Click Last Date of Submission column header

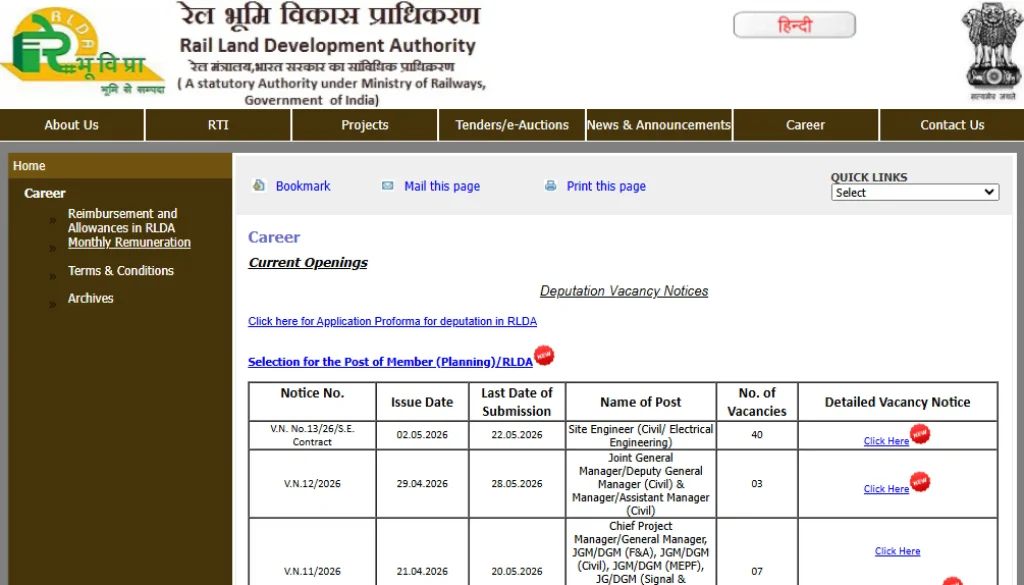[517, 402]
